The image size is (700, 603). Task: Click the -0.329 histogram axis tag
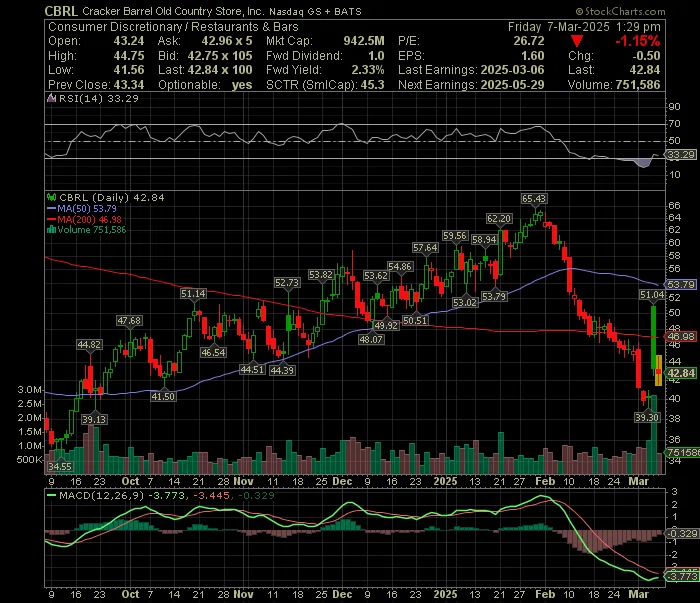tap(682, 533)
